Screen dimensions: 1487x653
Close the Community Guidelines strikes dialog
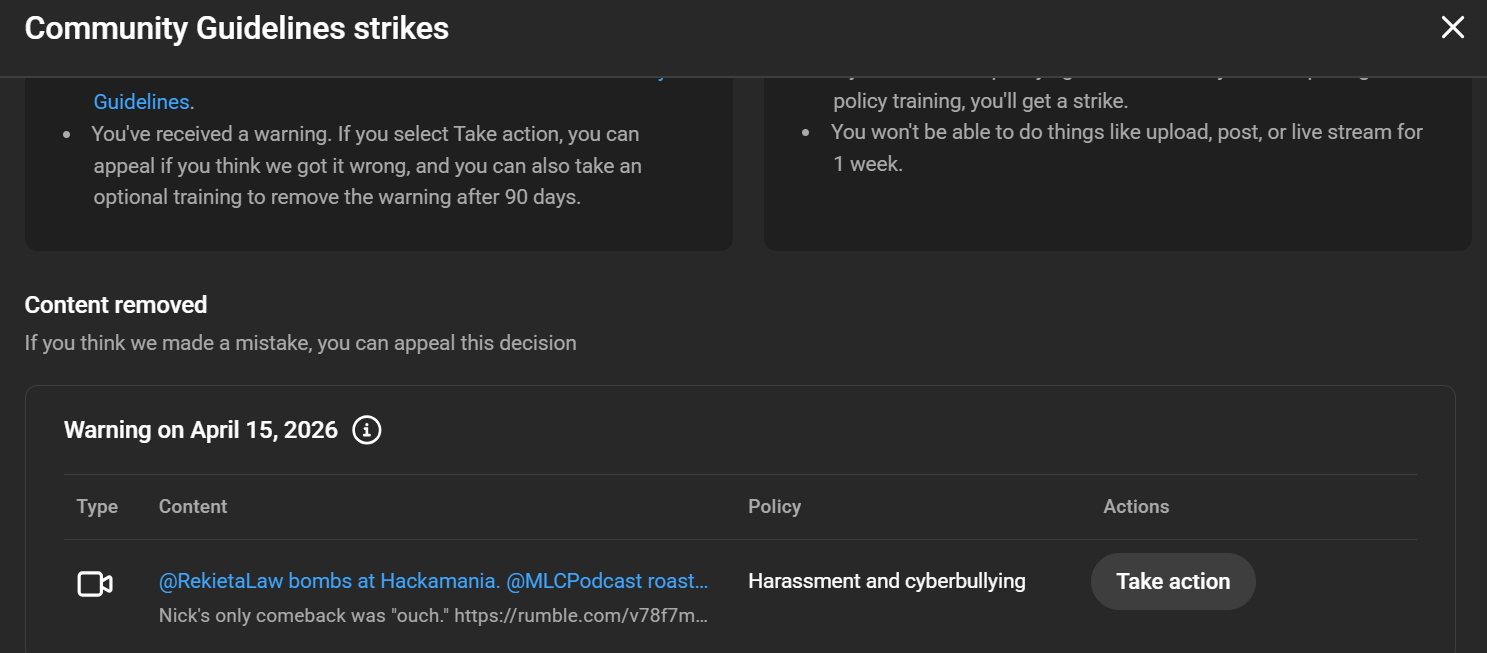[x=1452, y=28]
